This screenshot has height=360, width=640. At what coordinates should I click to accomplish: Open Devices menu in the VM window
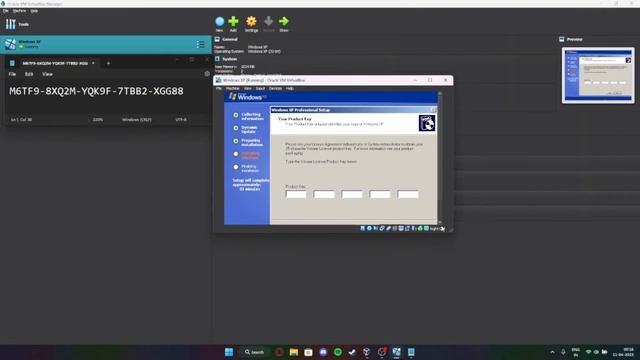(x=276, y=88)
